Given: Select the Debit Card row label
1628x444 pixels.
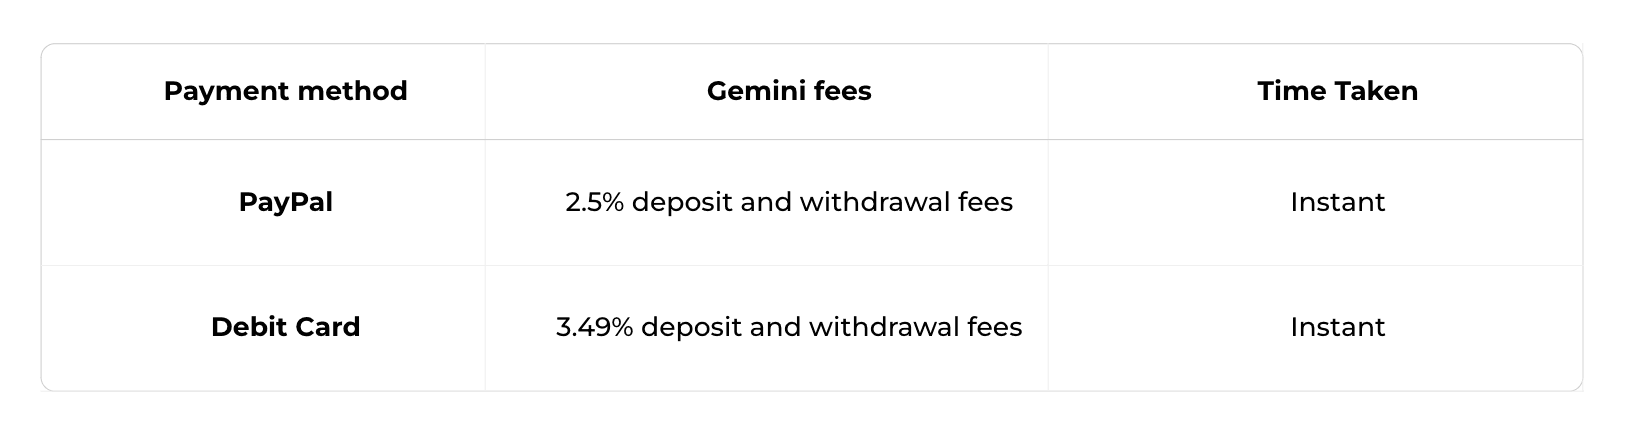Looking at the screenshot, I should click(x=285, y=327).
